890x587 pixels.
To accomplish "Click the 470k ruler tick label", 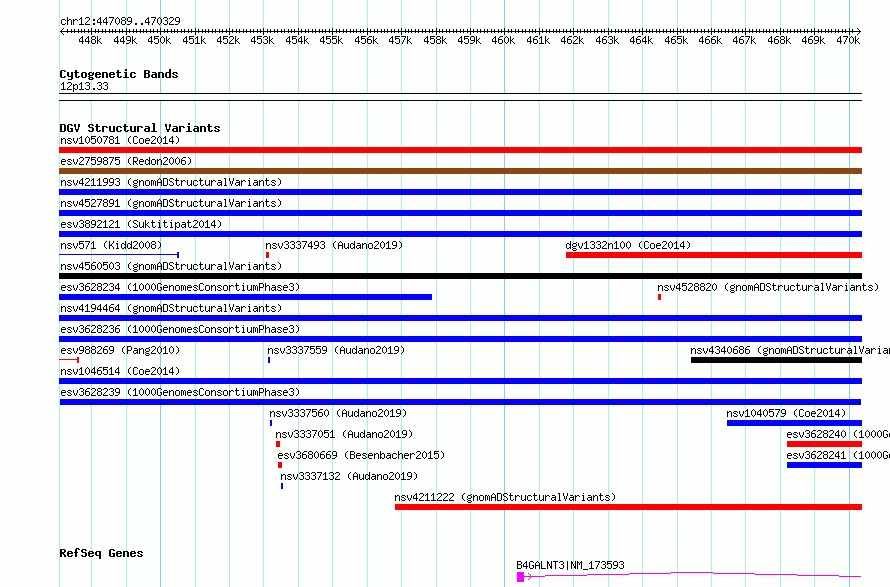I will [848, 40].
